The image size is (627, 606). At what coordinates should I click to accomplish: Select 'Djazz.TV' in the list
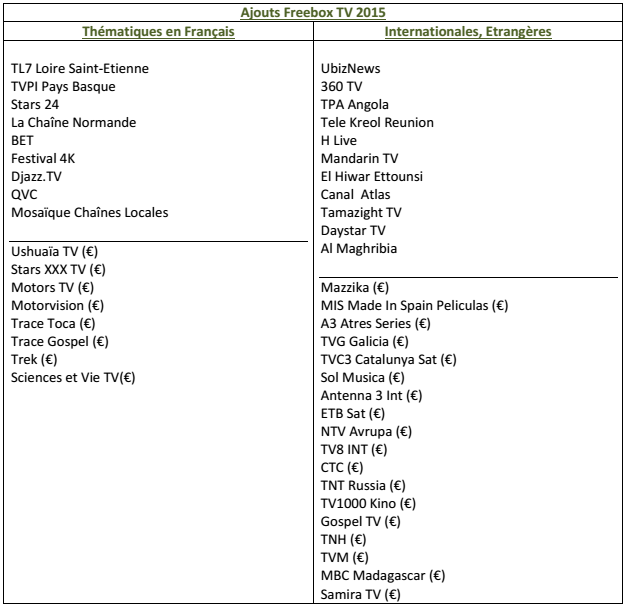(36, 176)
